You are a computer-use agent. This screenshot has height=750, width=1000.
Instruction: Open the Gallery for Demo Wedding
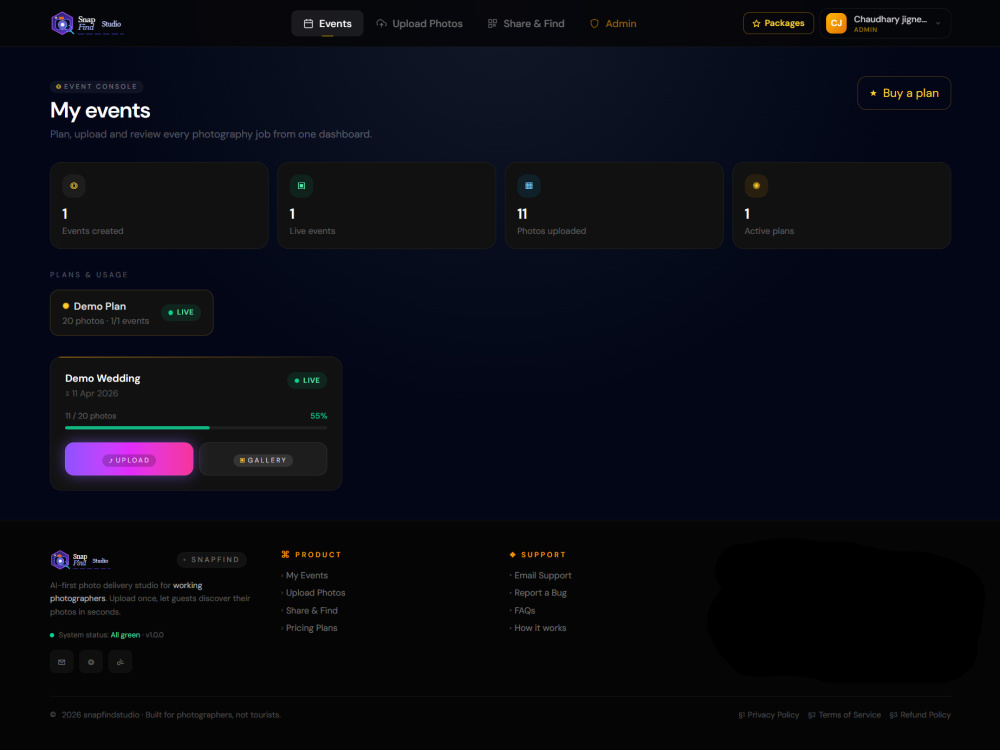click(x=263, y=459)
